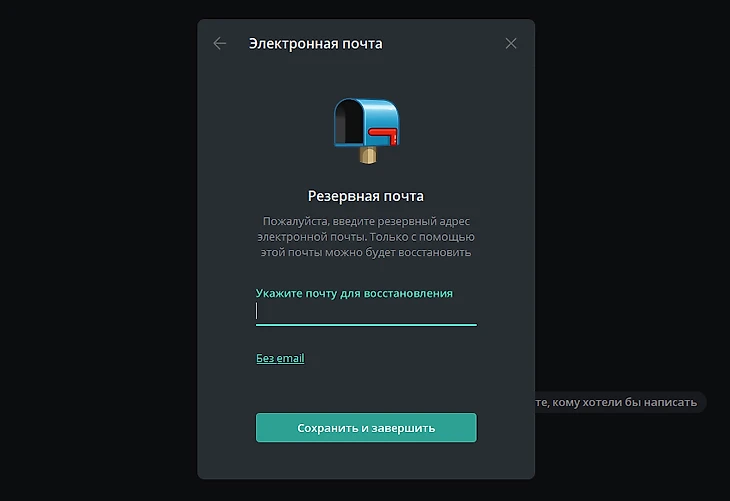Close the Электронная почта dialog
Image resolution: width=730 pixels, height=501 pixels.
click(x=511, y=43)
